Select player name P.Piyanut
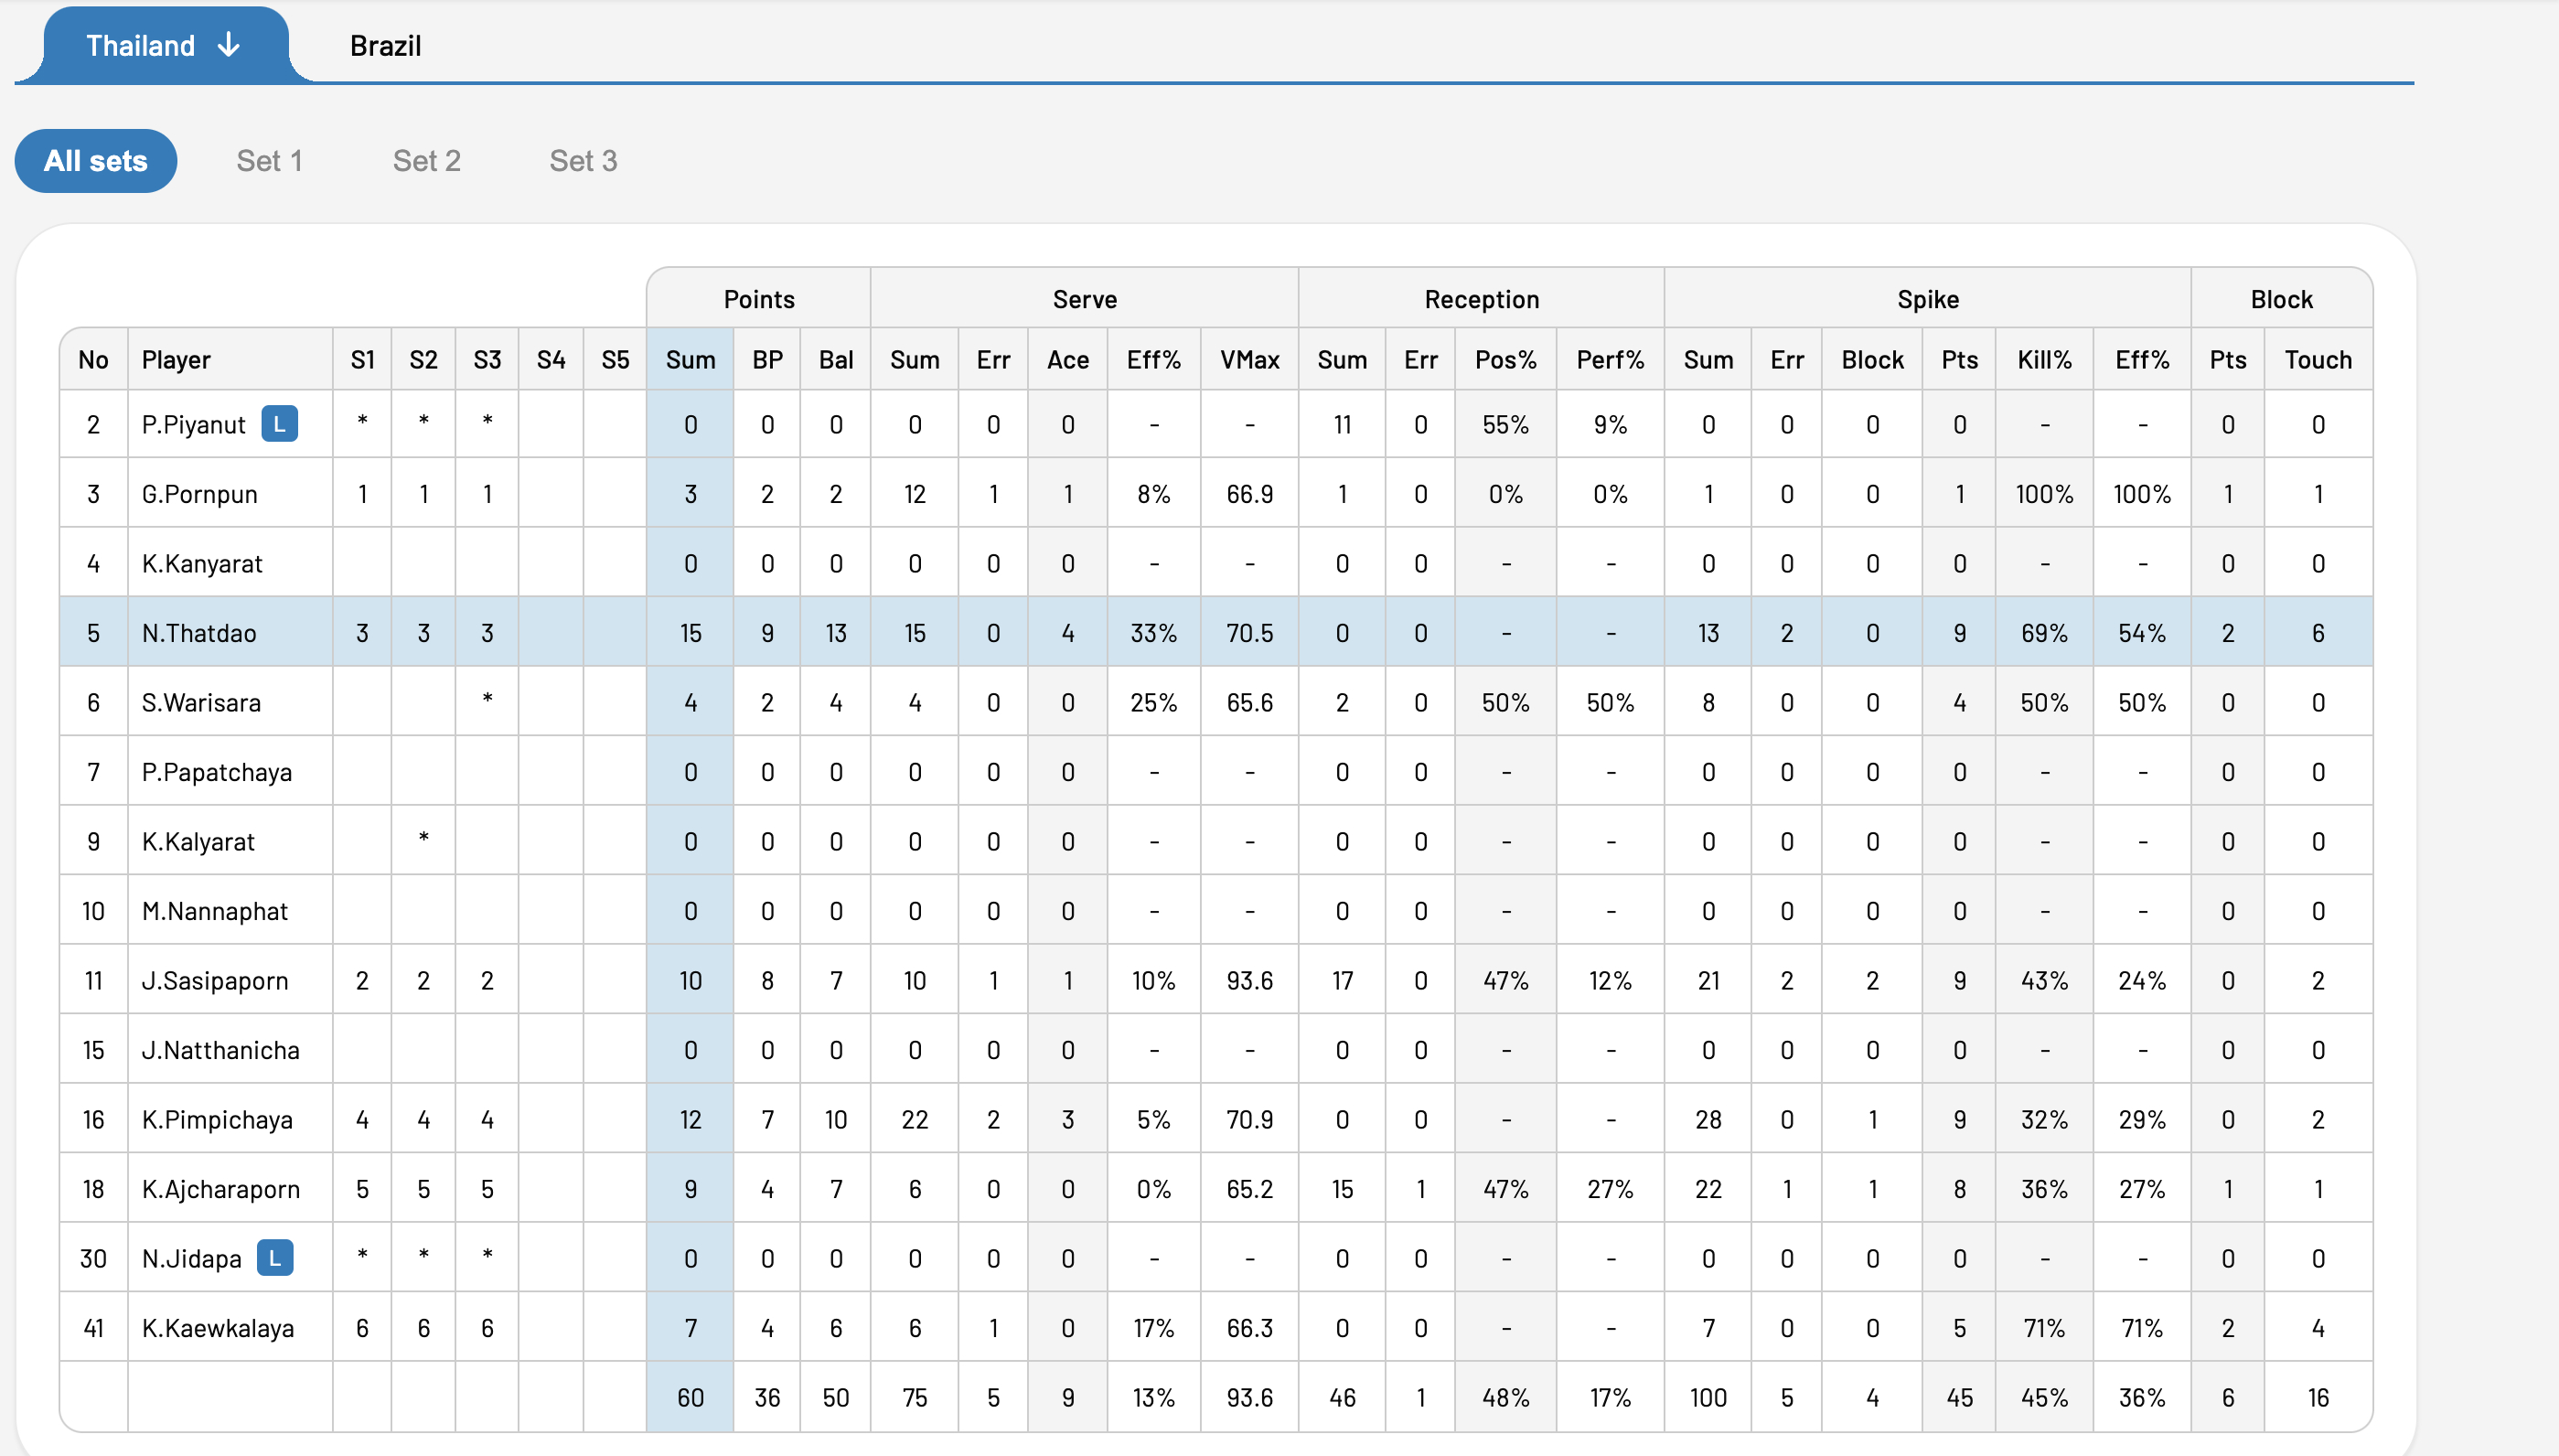Viewport: 2559px width, 1456px height. pyautogui.click(x=193, y=425)
